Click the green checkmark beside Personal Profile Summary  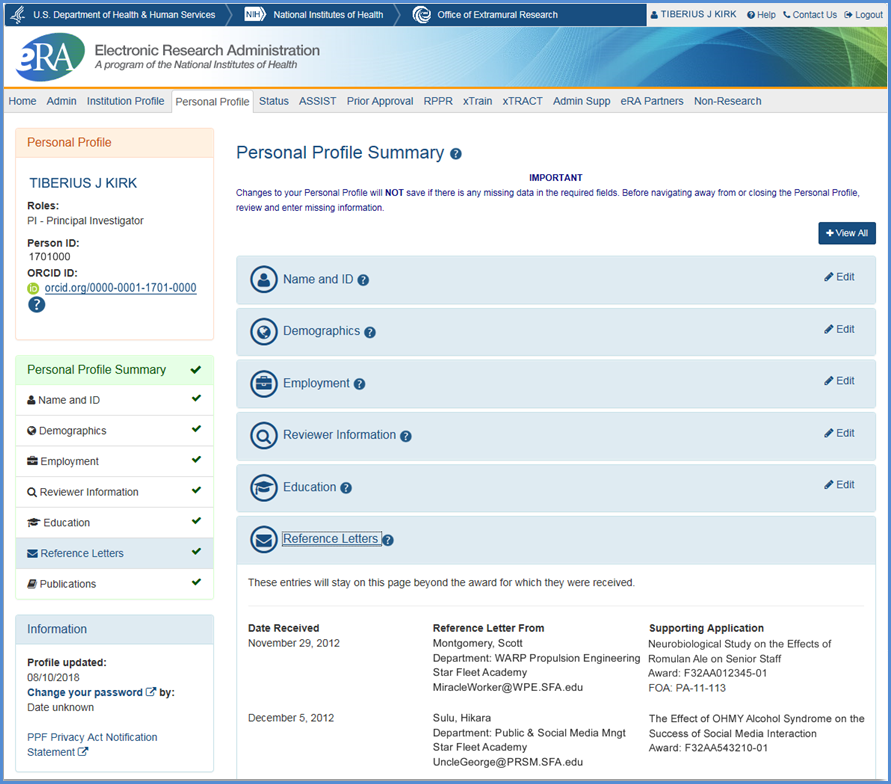coord(196,370)
